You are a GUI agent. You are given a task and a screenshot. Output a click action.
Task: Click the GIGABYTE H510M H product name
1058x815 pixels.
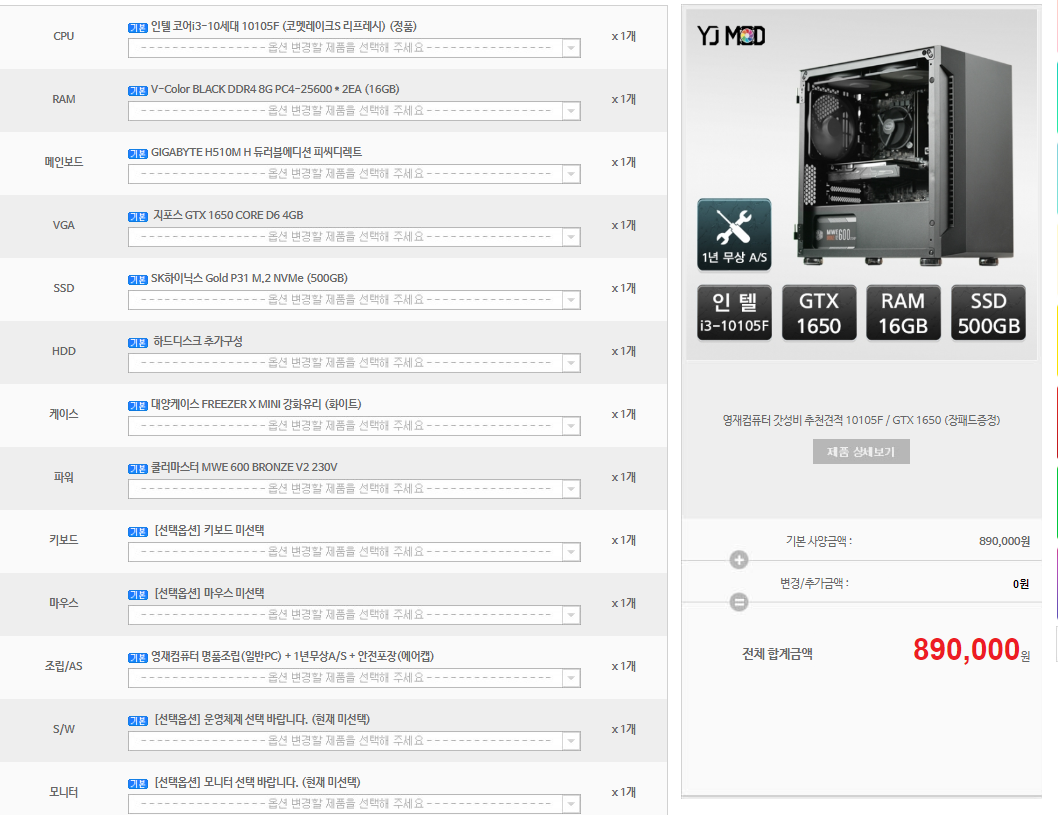pyautogui.click(x=256, y=152)
